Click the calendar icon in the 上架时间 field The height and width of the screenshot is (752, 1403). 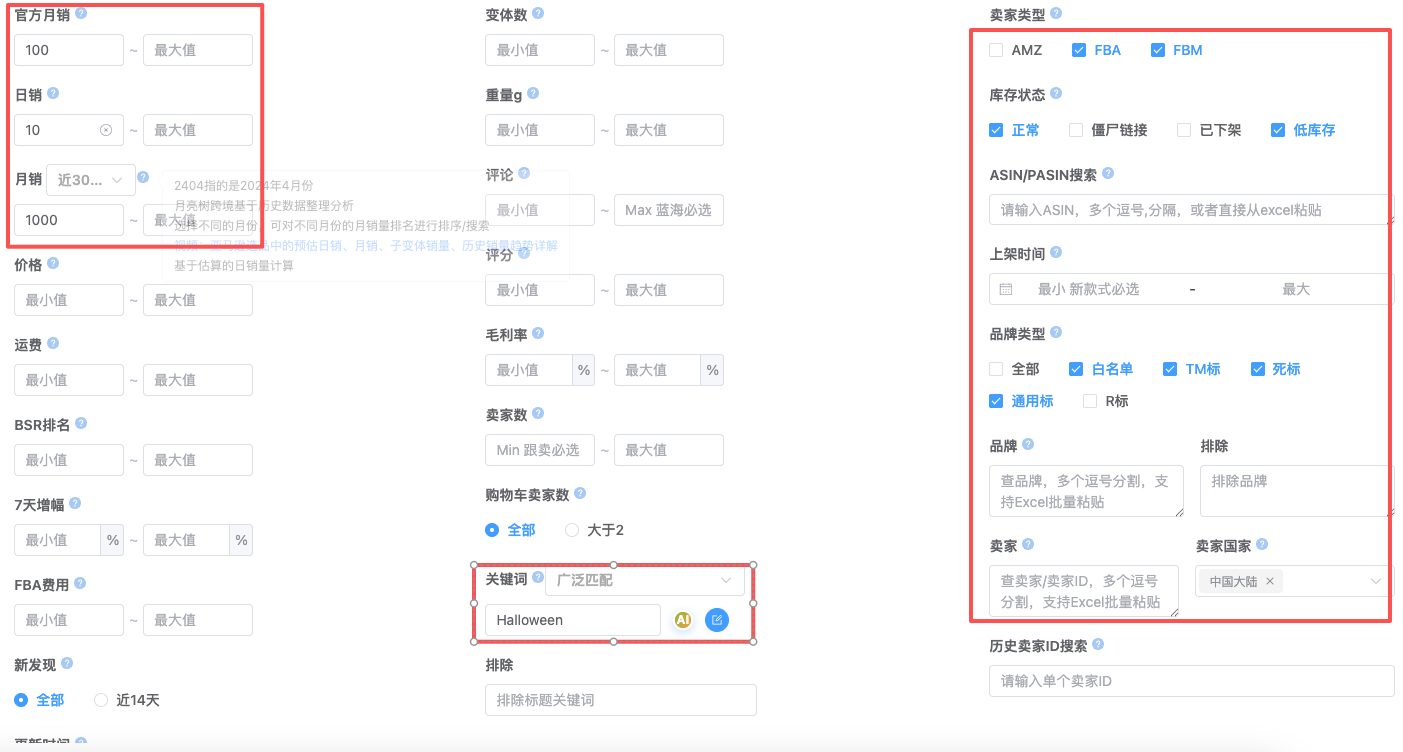1006,289
